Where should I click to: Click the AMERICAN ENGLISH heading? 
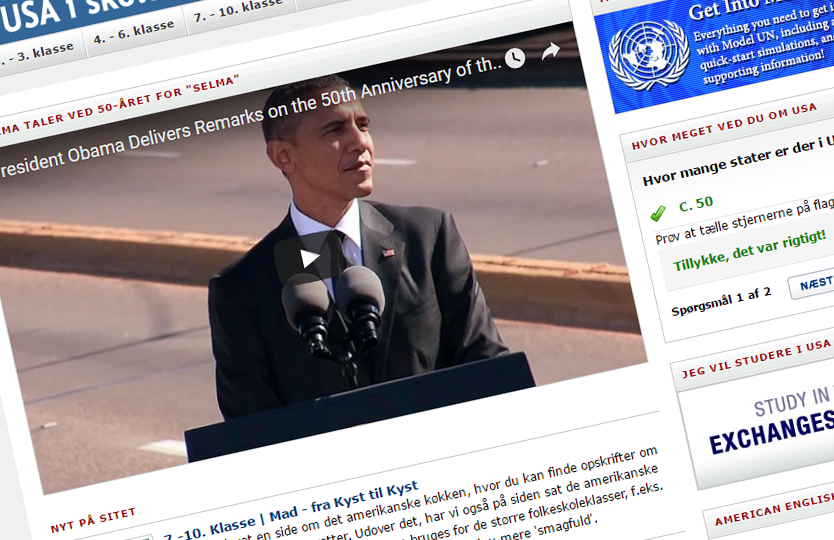(x=774, y=510)
